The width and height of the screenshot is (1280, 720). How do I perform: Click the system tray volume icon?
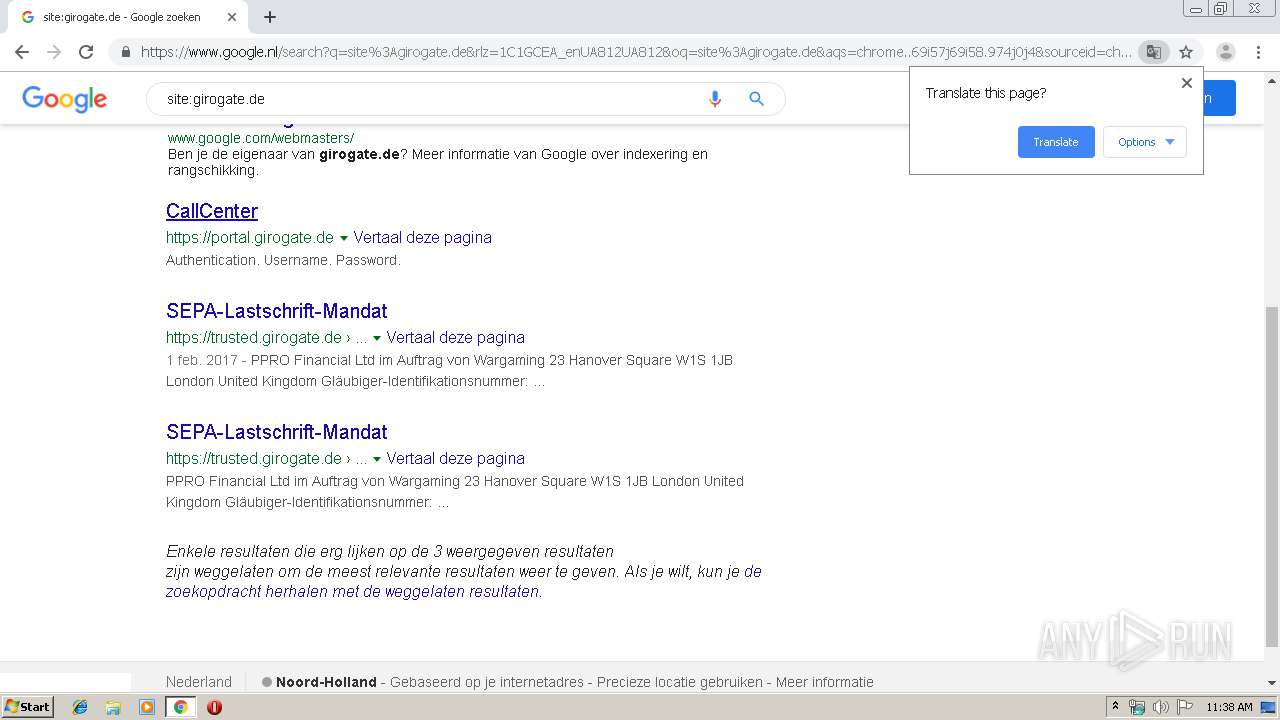1161,707
